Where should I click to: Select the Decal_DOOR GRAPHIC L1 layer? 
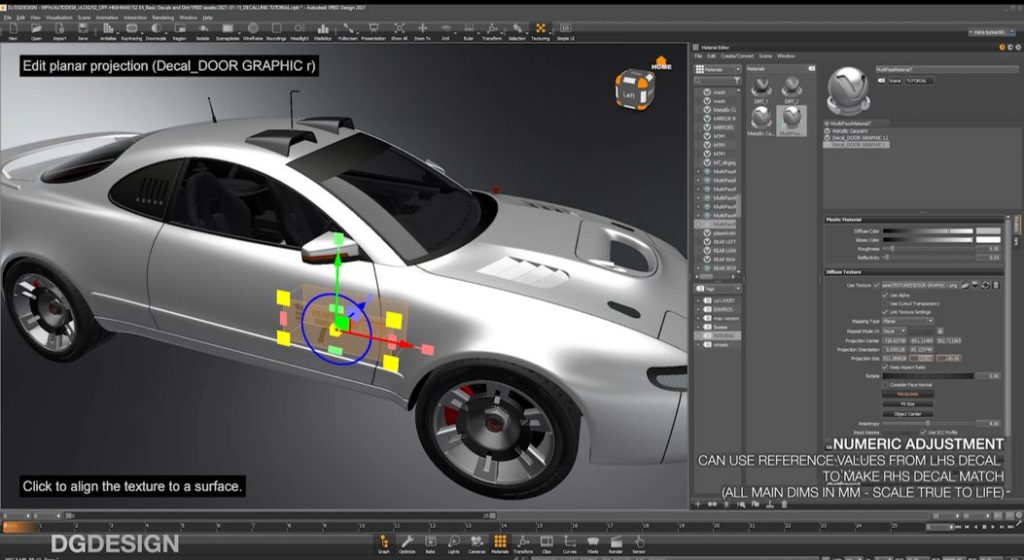point(860,138)
